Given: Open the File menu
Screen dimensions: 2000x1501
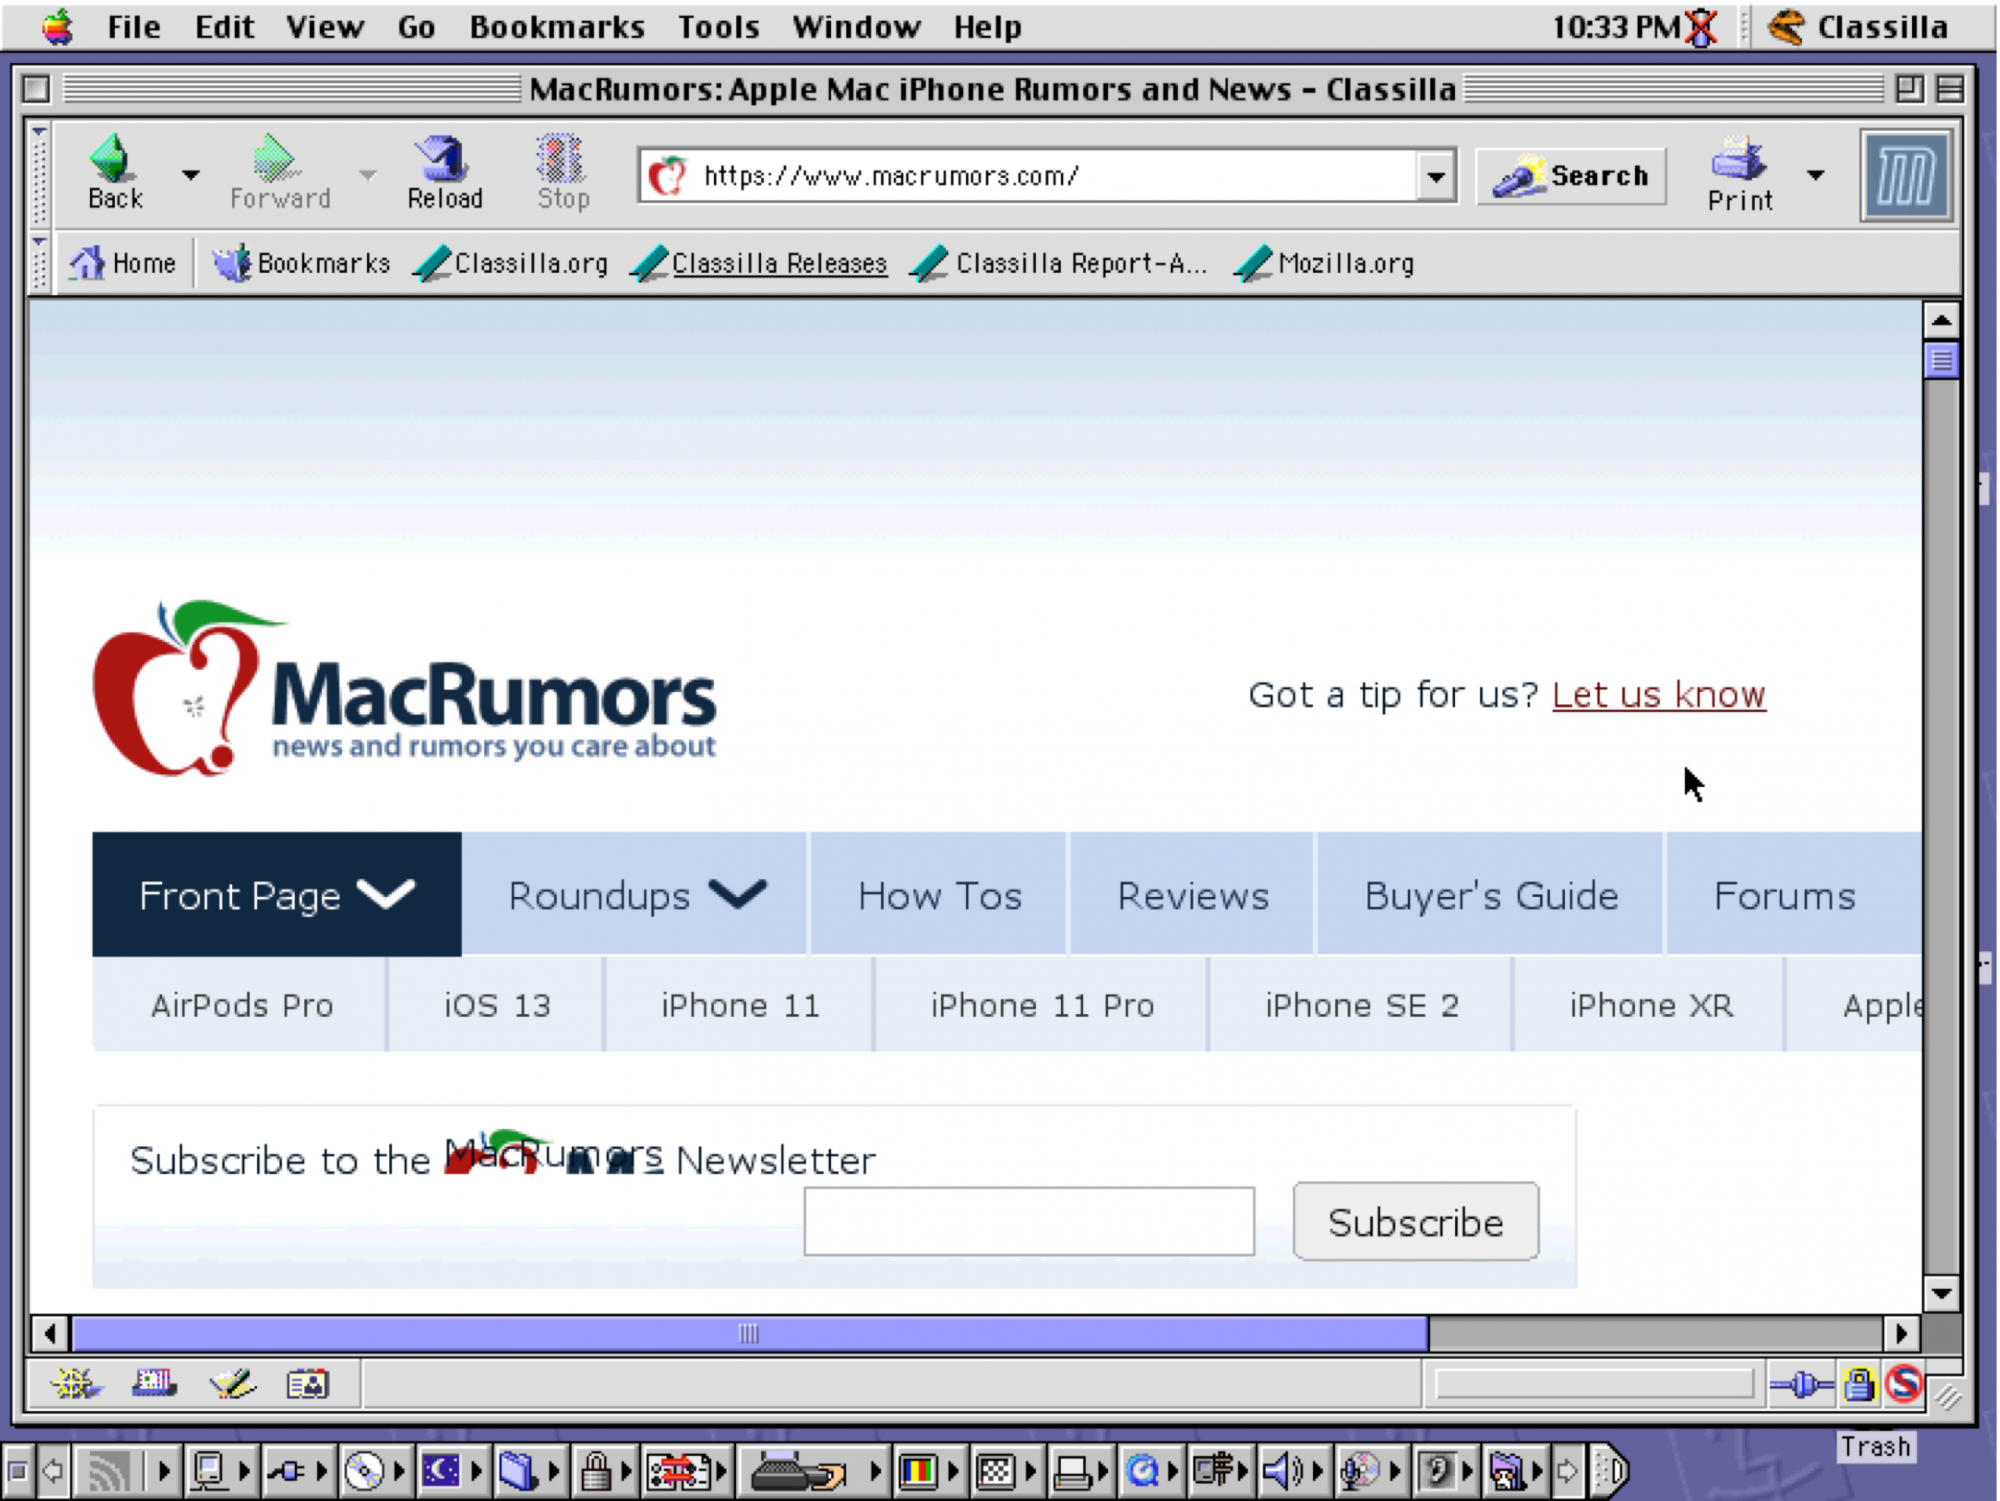Looking at the screenshot, I should (x=133, y=27).
